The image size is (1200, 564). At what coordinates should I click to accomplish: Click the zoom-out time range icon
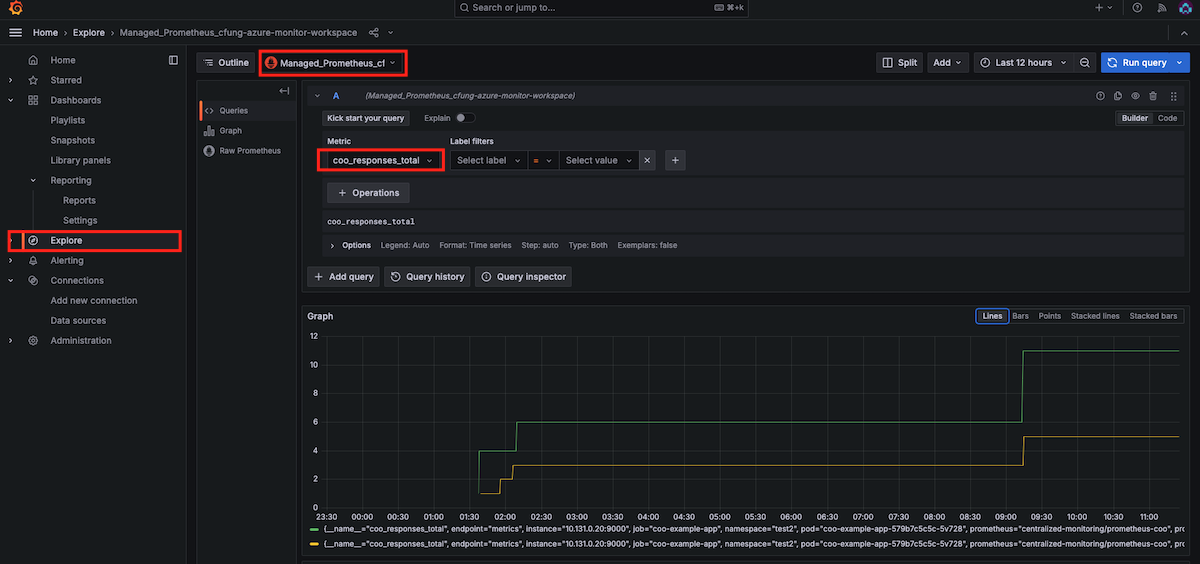point(1085,63)
